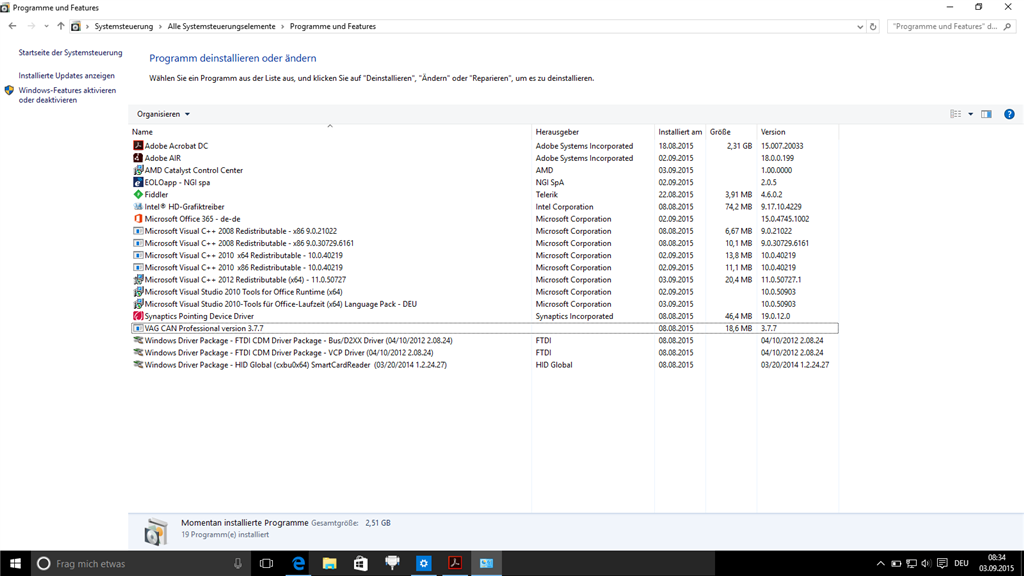Click the Intel HD-Grafiktreiber icon
The image size is (1024, 576).
point(138,206)
